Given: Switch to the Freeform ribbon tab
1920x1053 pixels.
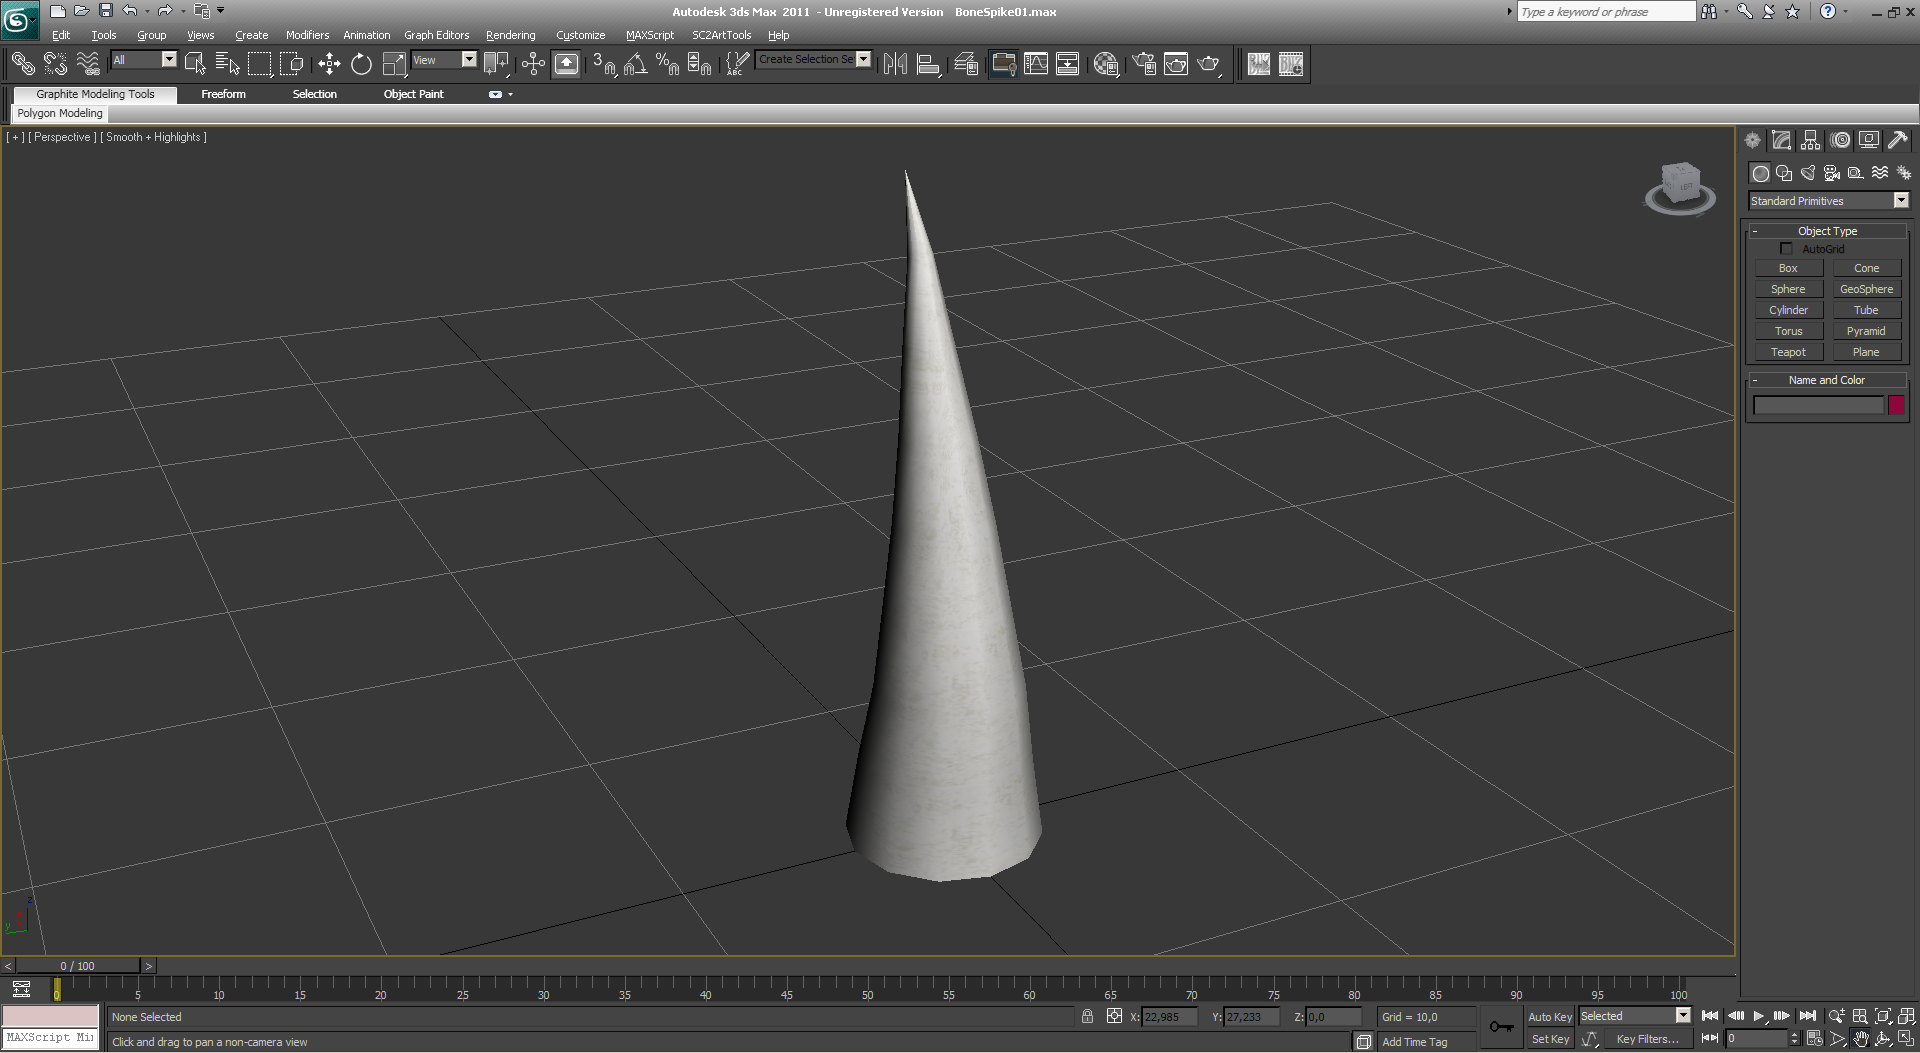Looking at the screenshot, I should (x=223, y=94).
